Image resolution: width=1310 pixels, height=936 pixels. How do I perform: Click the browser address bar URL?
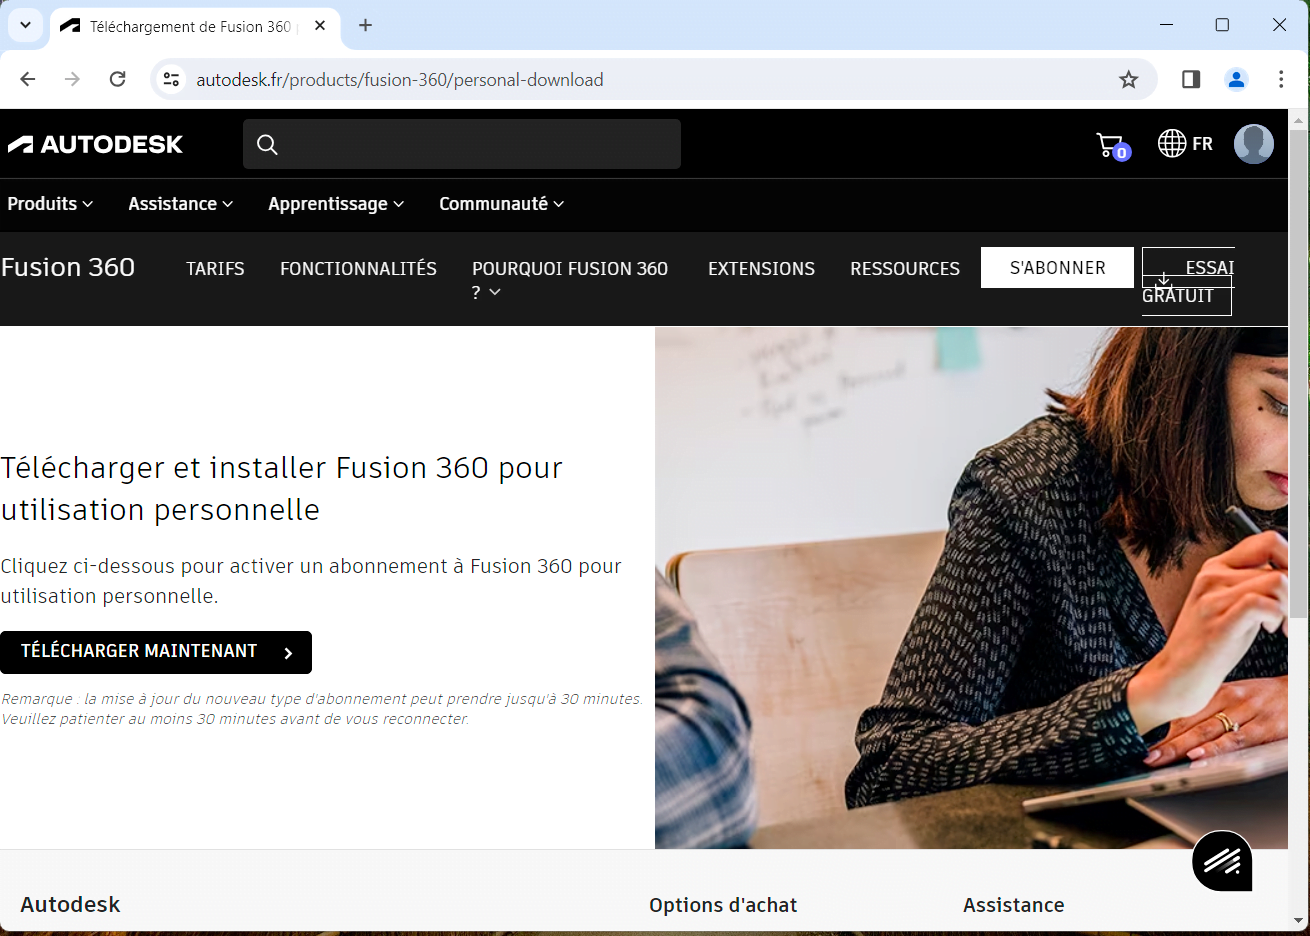(x=400, y=80)
